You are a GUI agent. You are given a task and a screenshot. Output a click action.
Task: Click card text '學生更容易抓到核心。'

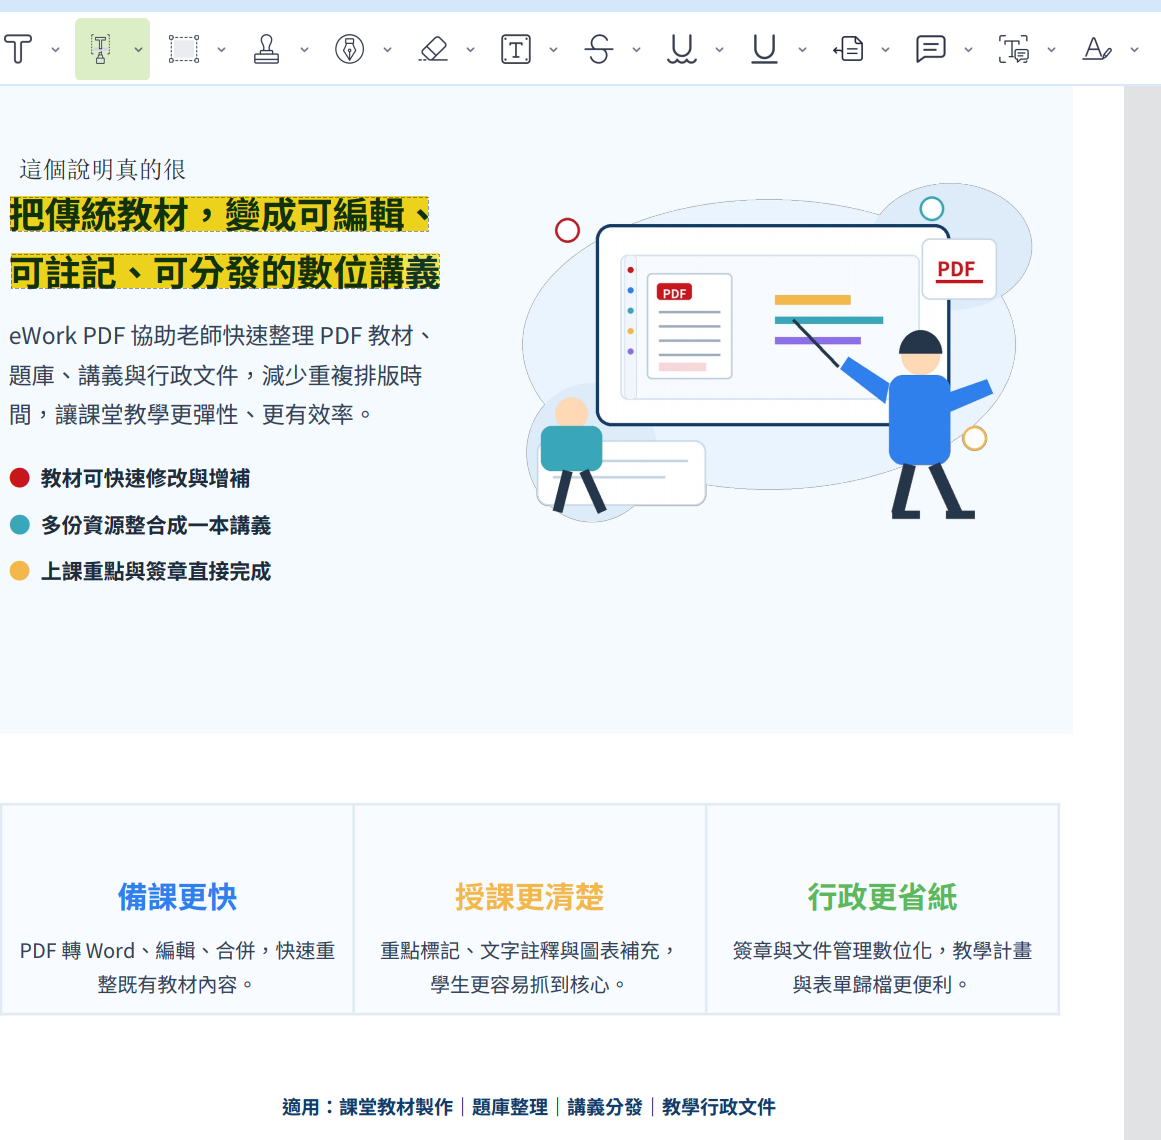[x=528, y=985]
